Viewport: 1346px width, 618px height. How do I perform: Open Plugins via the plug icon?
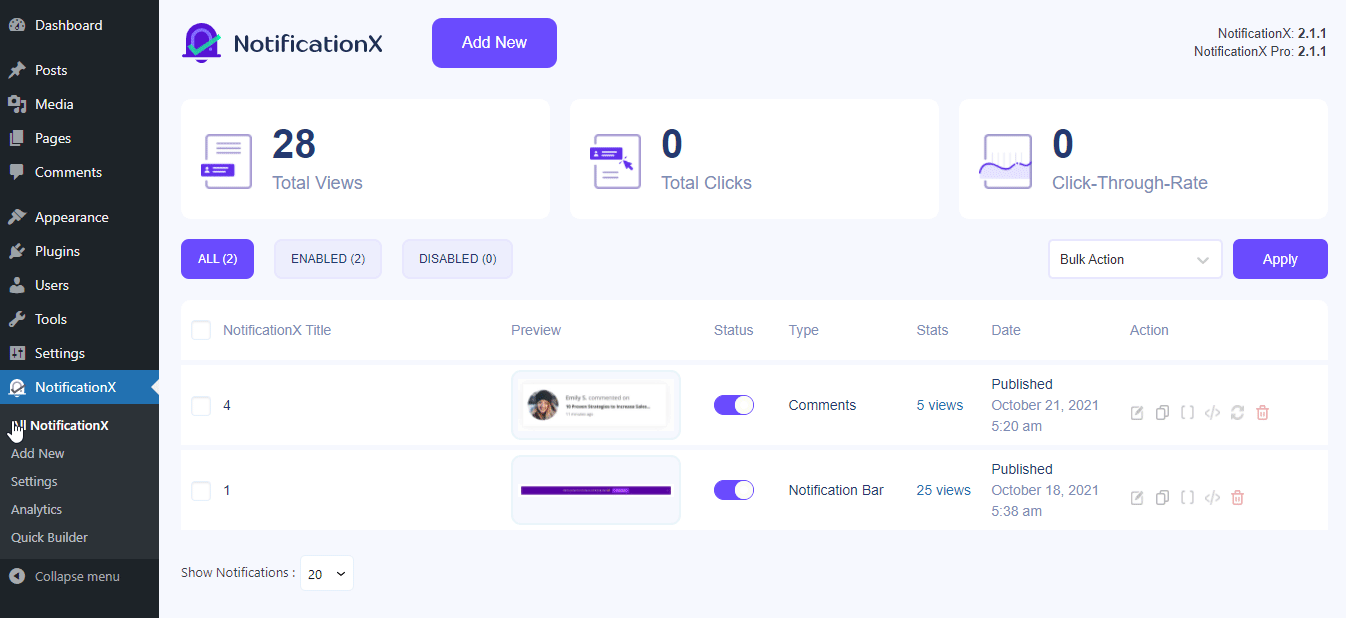point(17,251)
